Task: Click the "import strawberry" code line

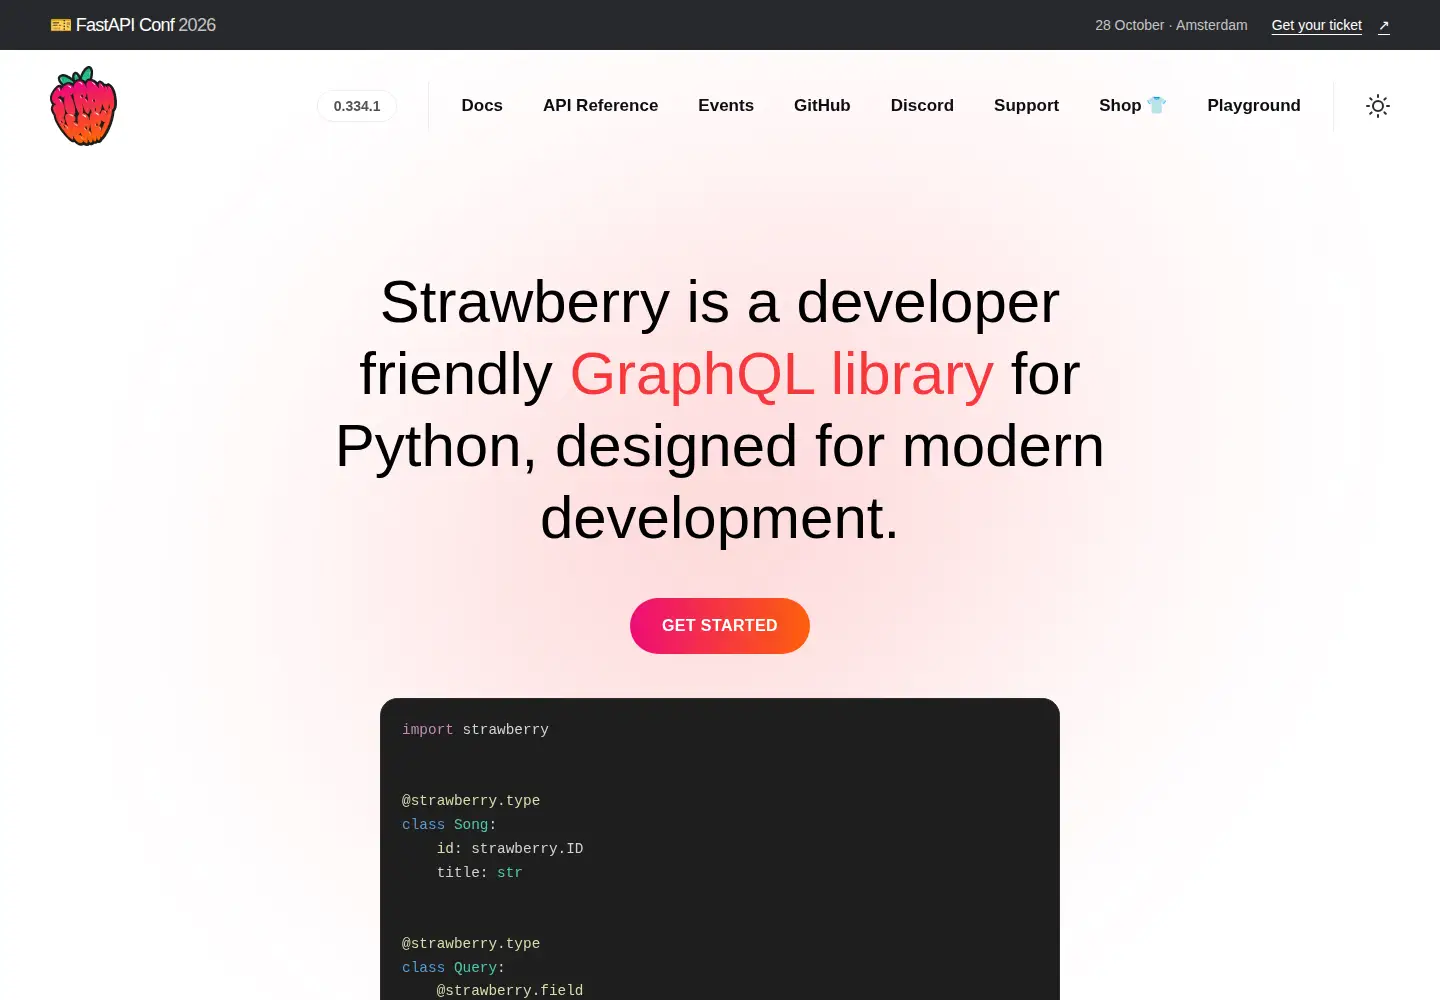Action: click(x=475, y=730)
